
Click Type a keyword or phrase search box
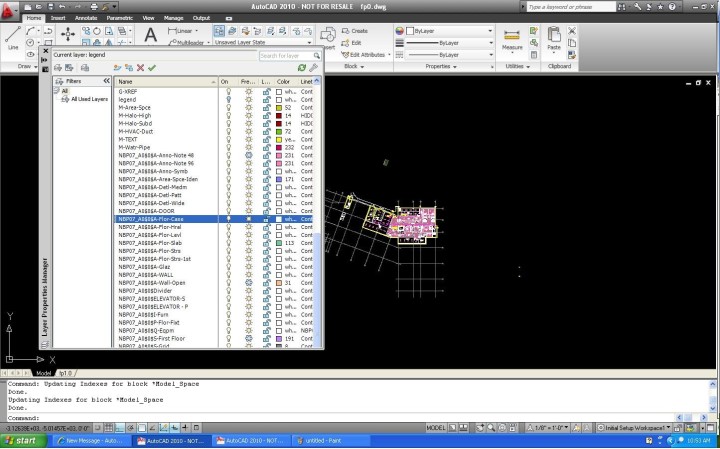tap(571, 6)
